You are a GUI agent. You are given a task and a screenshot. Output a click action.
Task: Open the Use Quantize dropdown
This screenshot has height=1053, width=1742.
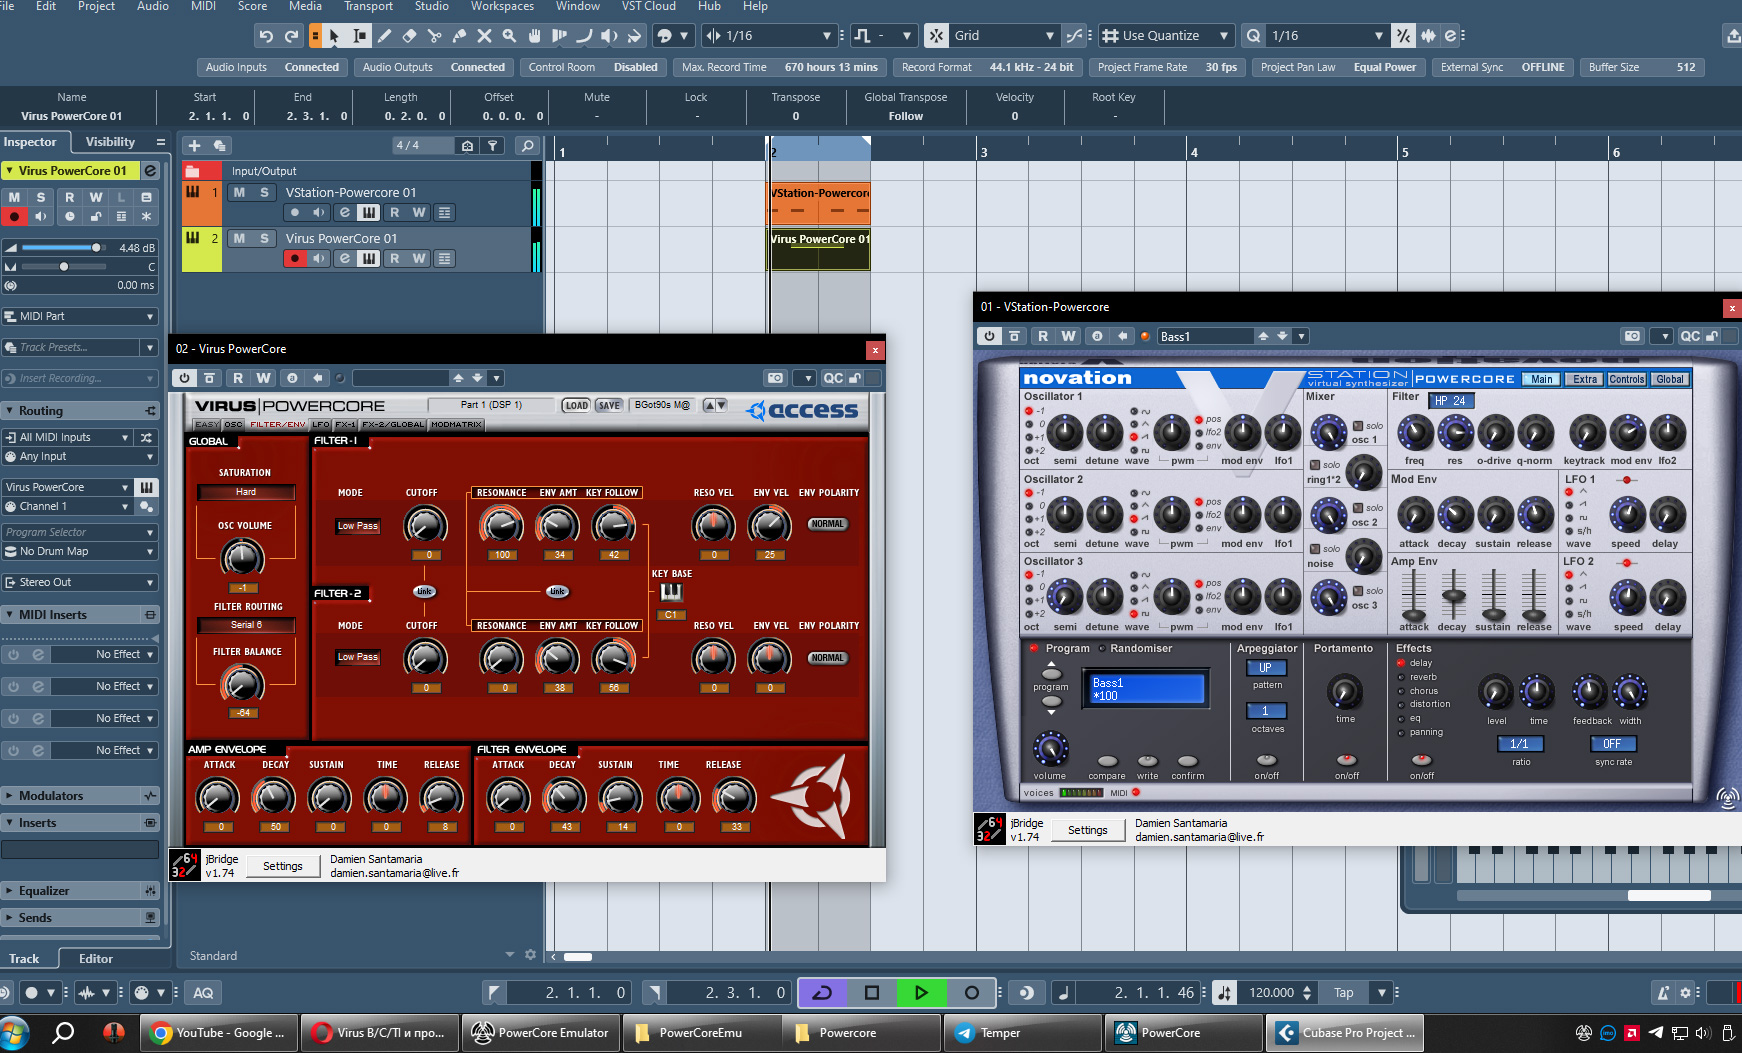point(1167,36)
